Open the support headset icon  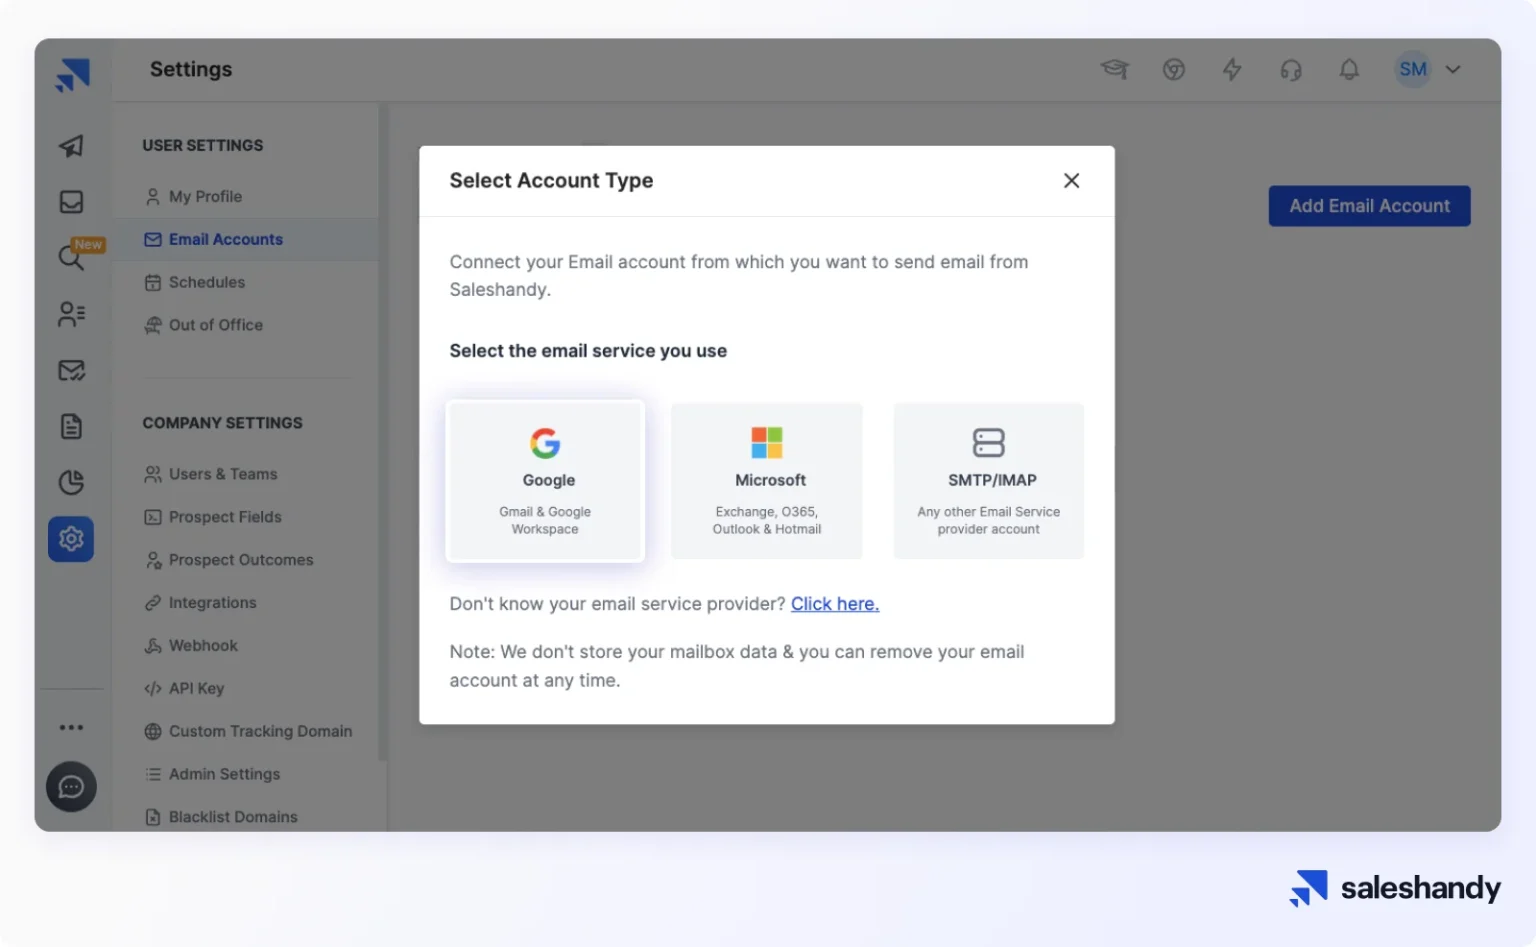1291,69
